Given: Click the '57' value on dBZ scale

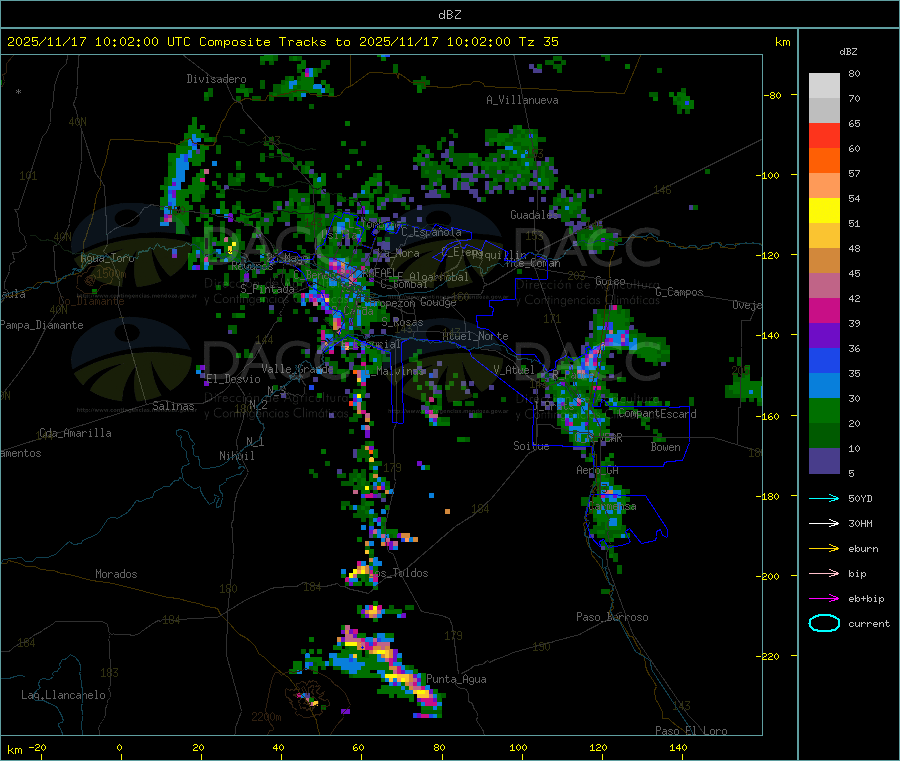Looking at the screenshot, I should click(x=854, y=173).
